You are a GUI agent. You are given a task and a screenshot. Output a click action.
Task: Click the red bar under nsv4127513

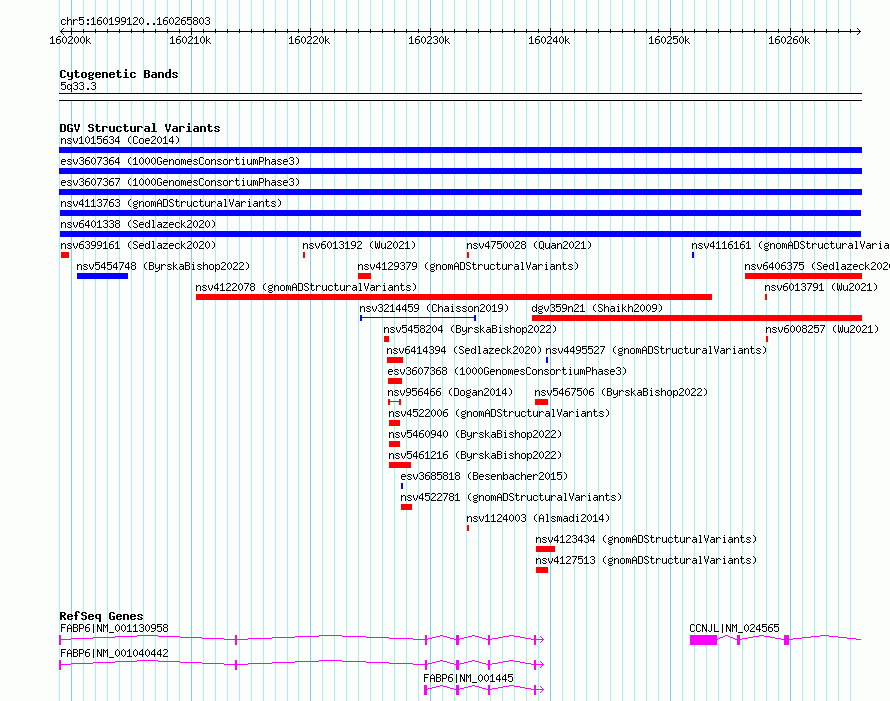coord(542,570)
